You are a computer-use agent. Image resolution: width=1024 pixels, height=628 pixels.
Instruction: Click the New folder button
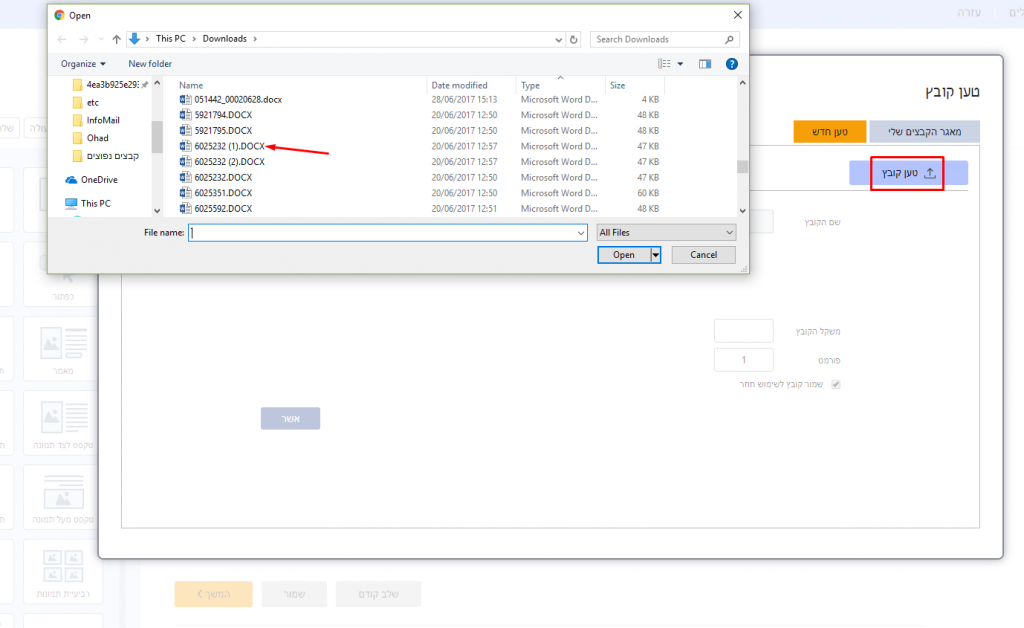(x=150, y=64)
